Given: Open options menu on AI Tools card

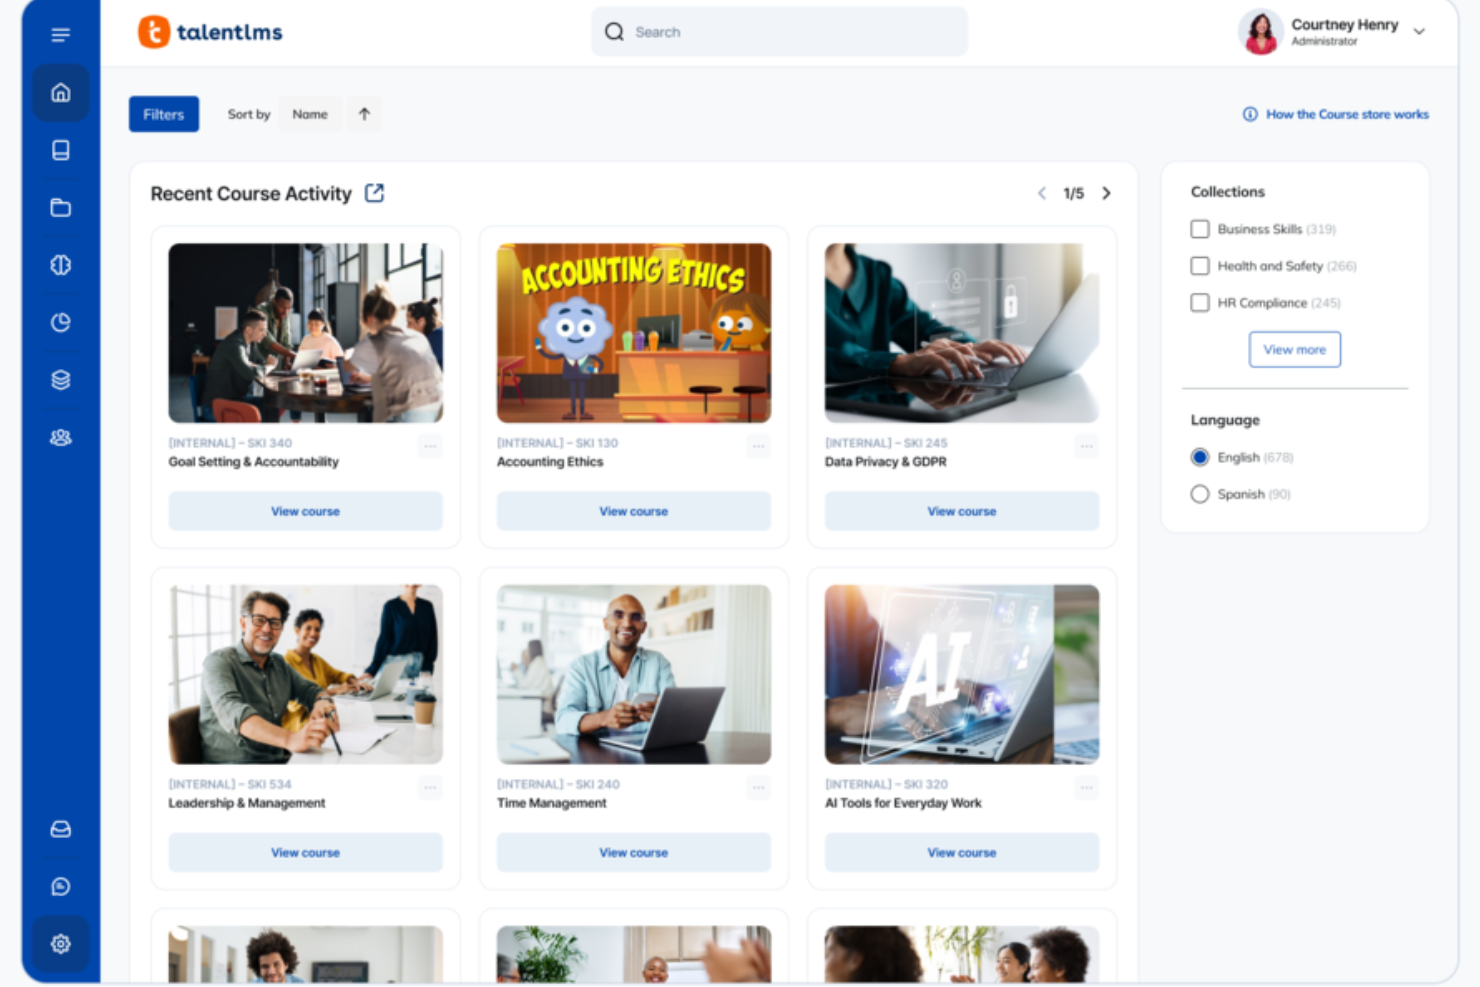Looking at the screenshot, I should (x=1086, y=788).
